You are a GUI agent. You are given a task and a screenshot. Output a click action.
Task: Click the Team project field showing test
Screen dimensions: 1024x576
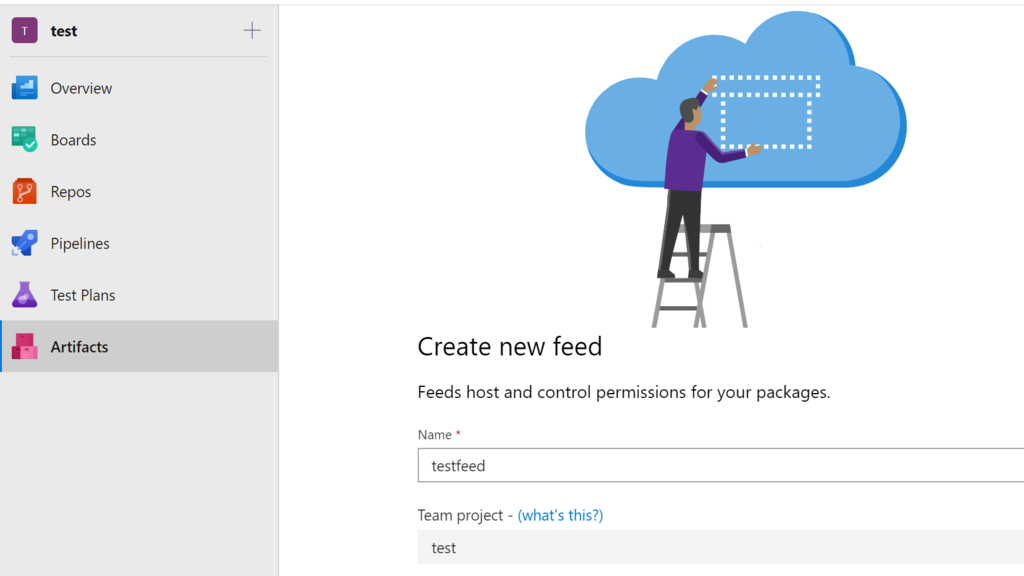click(720, 548)
